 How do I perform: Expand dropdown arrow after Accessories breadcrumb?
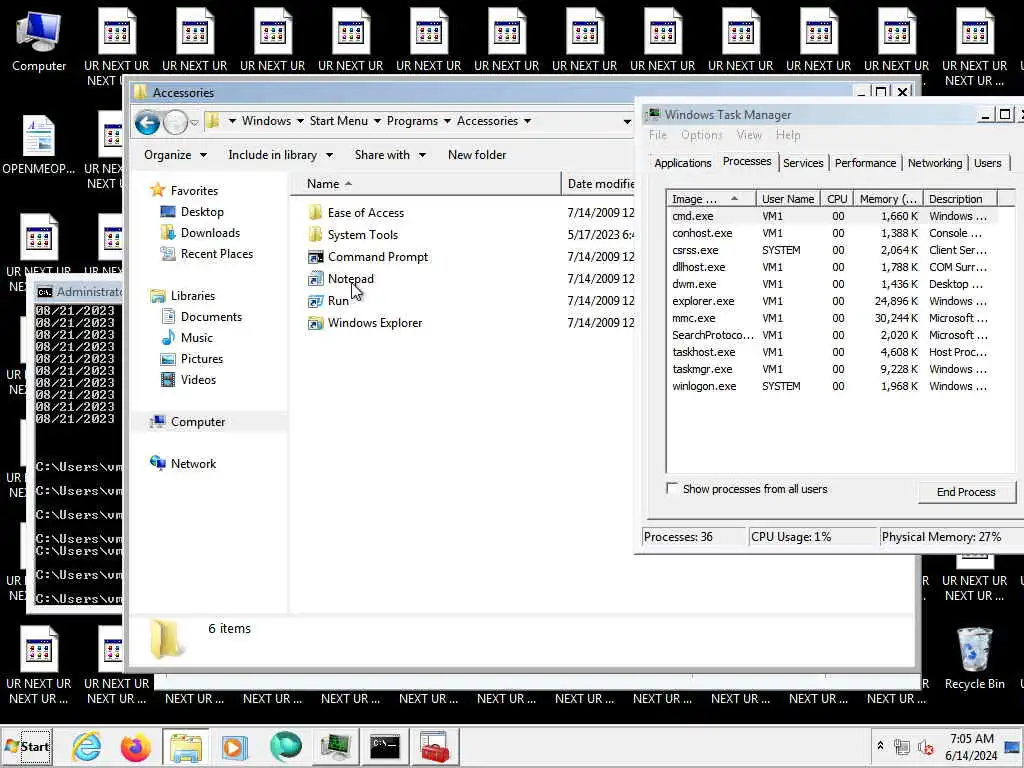(527, 121)
